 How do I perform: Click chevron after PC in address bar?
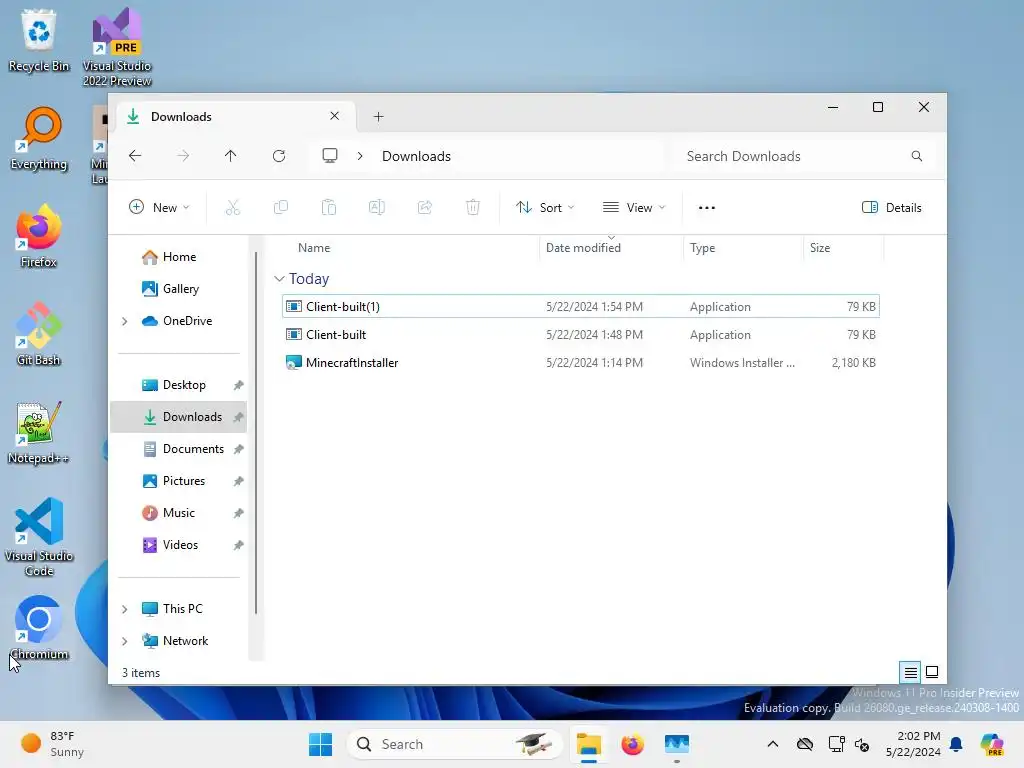360,156
